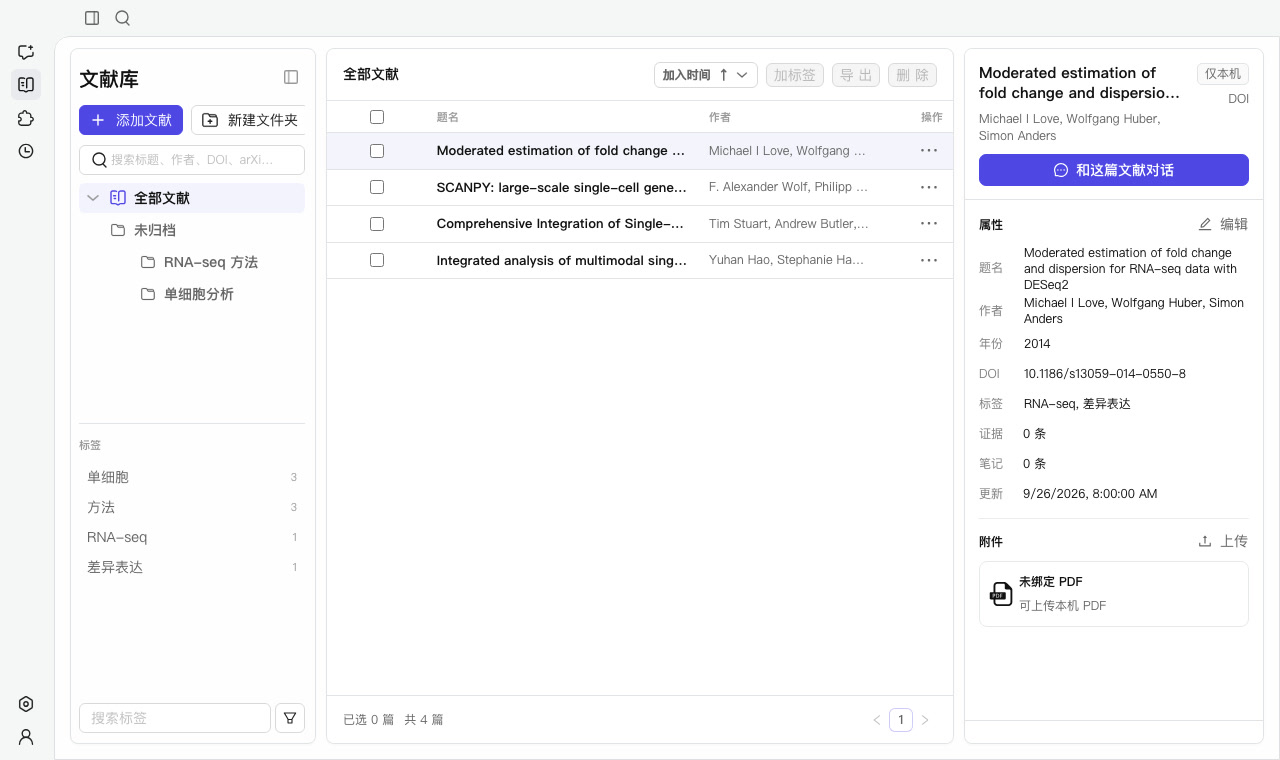Screen dimensions: 1280x760
Task: Check the box for Moderated estimation paper
Action: pyautogui.click(x=377, y=151)
